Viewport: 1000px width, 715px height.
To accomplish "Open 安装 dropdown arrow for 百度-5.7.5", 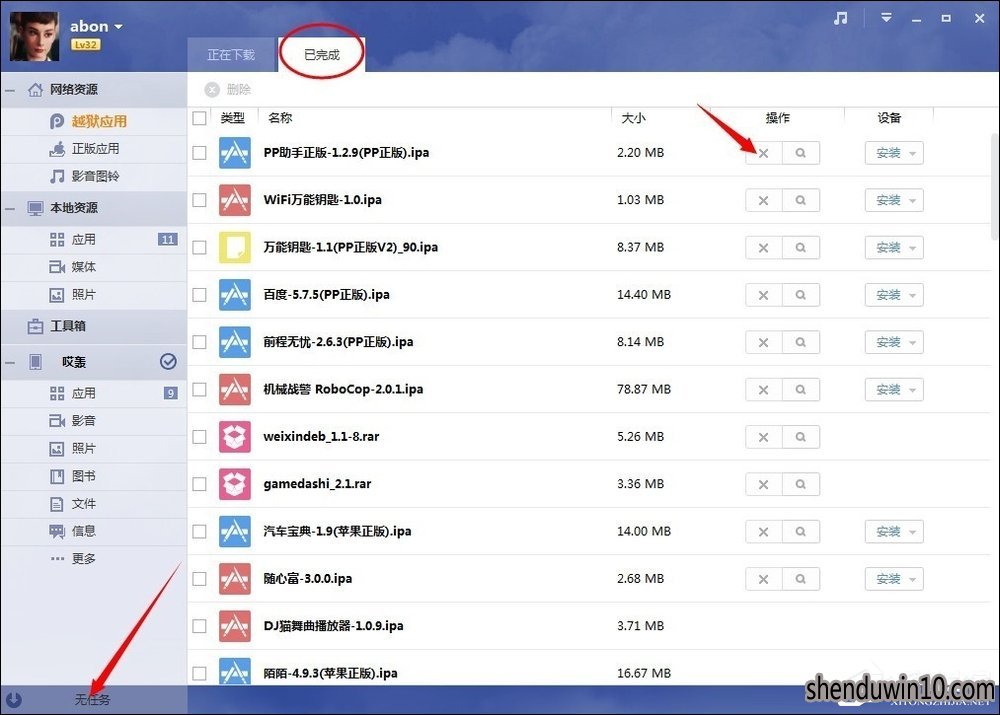I will tap(913, 295).
